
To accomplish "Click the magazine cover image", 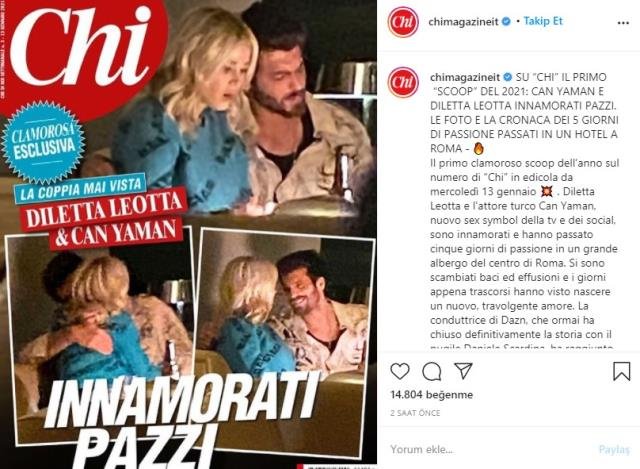I will coord(188,234).
